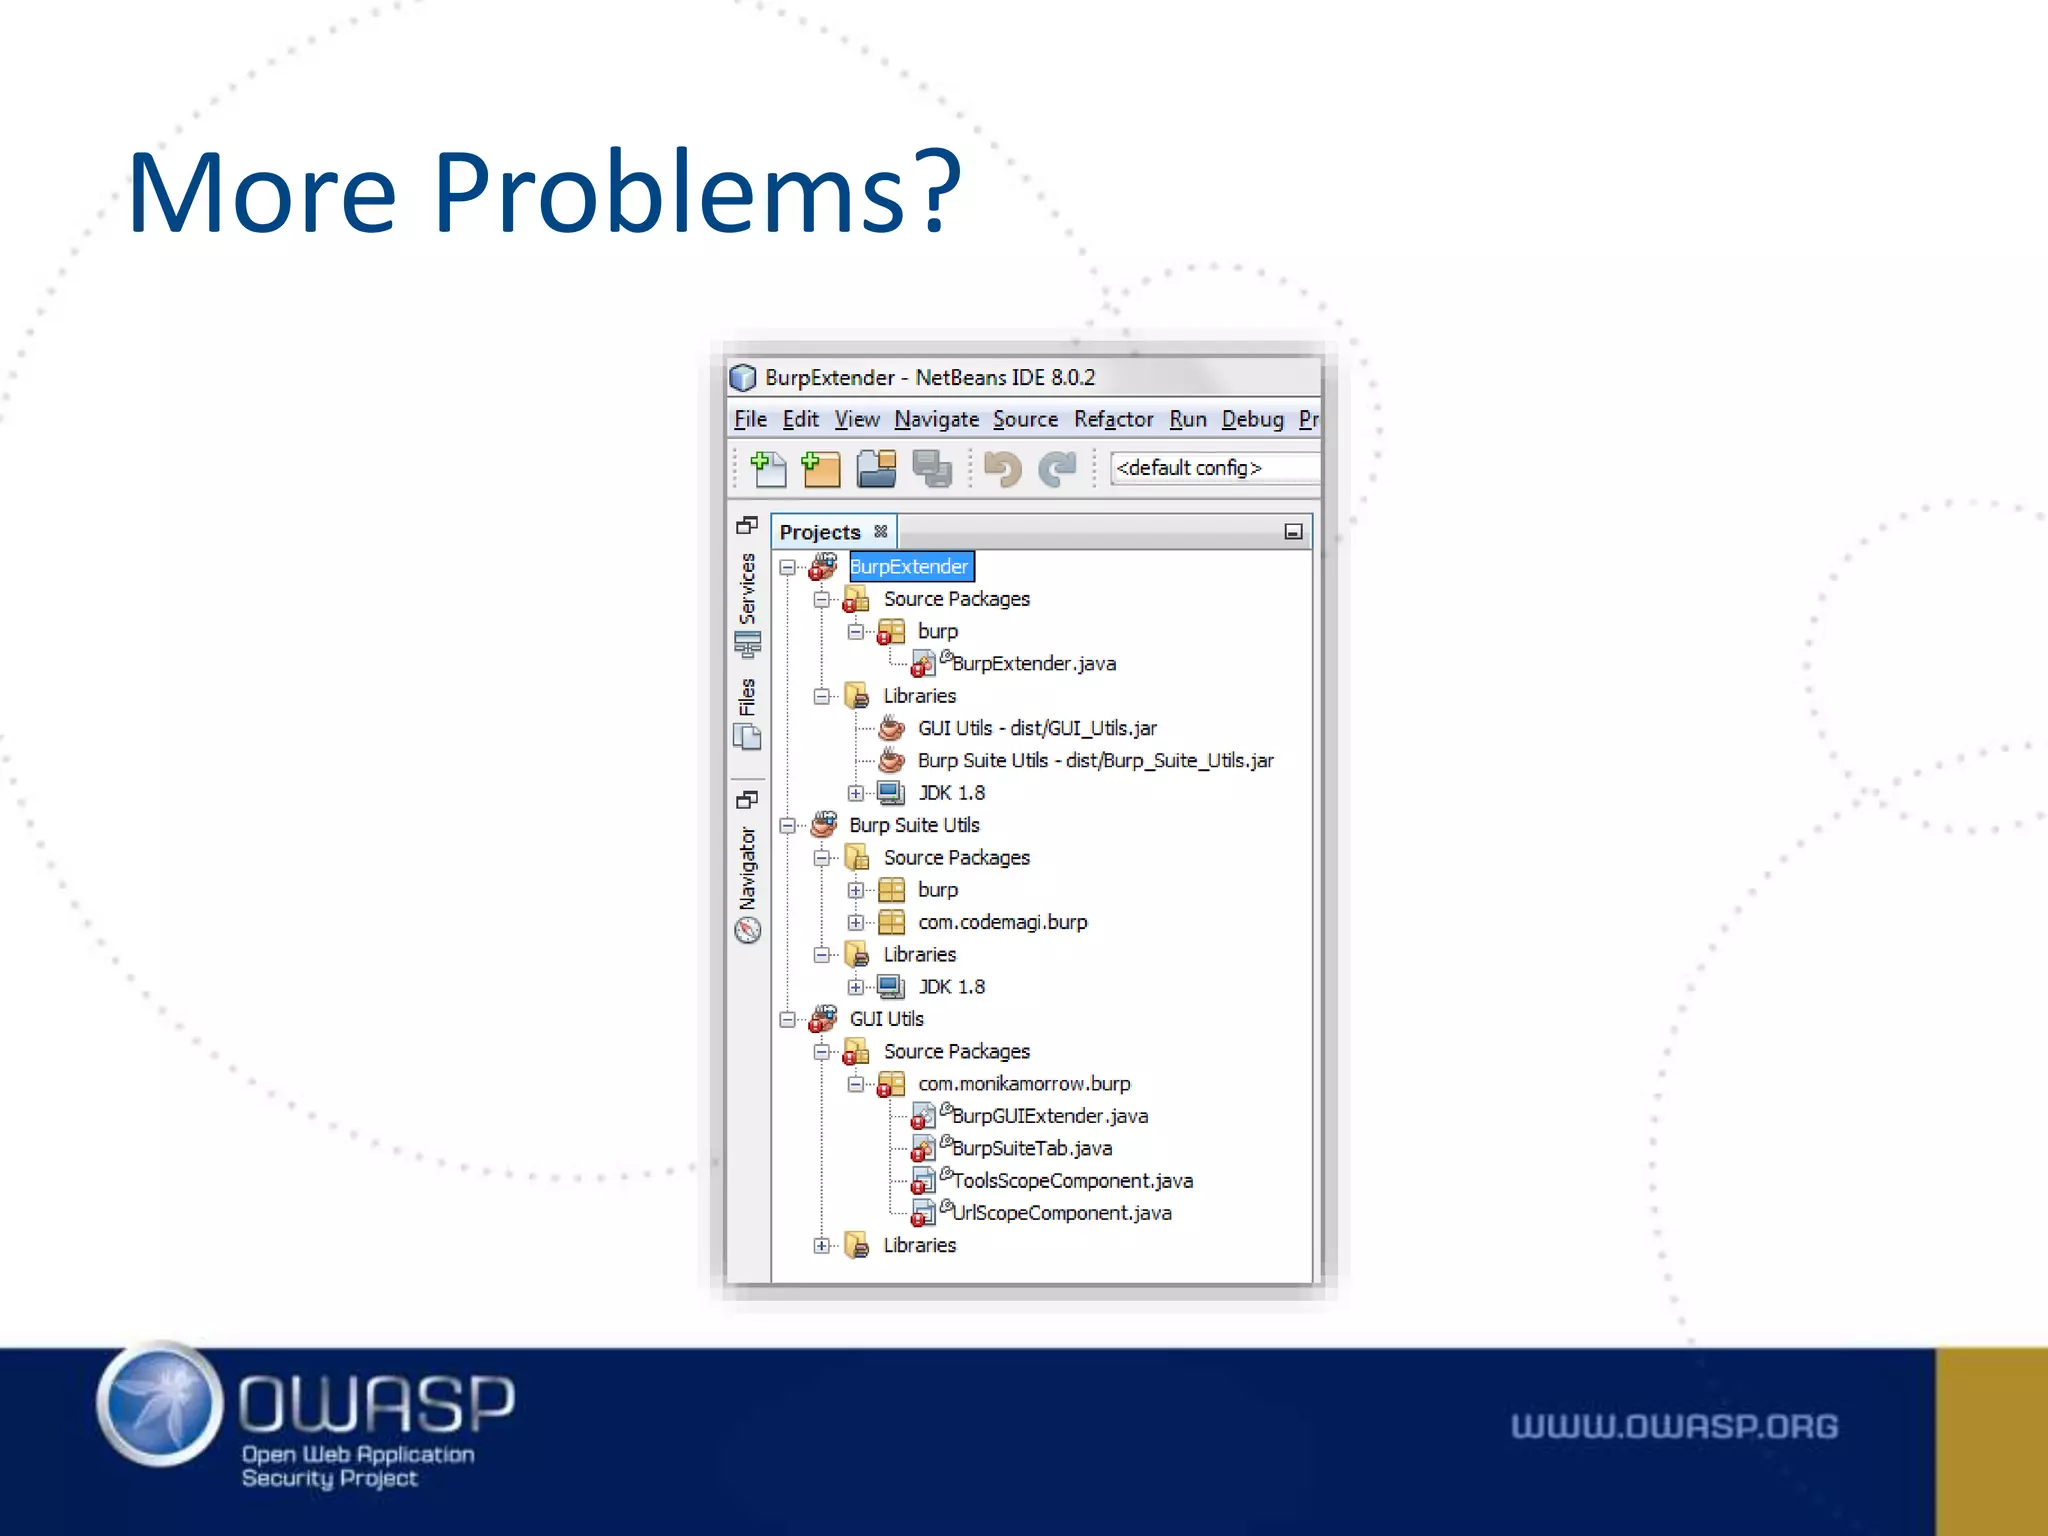Open the View menu
Screen dimensions: 2048x1536
click(x=857, y=419)
